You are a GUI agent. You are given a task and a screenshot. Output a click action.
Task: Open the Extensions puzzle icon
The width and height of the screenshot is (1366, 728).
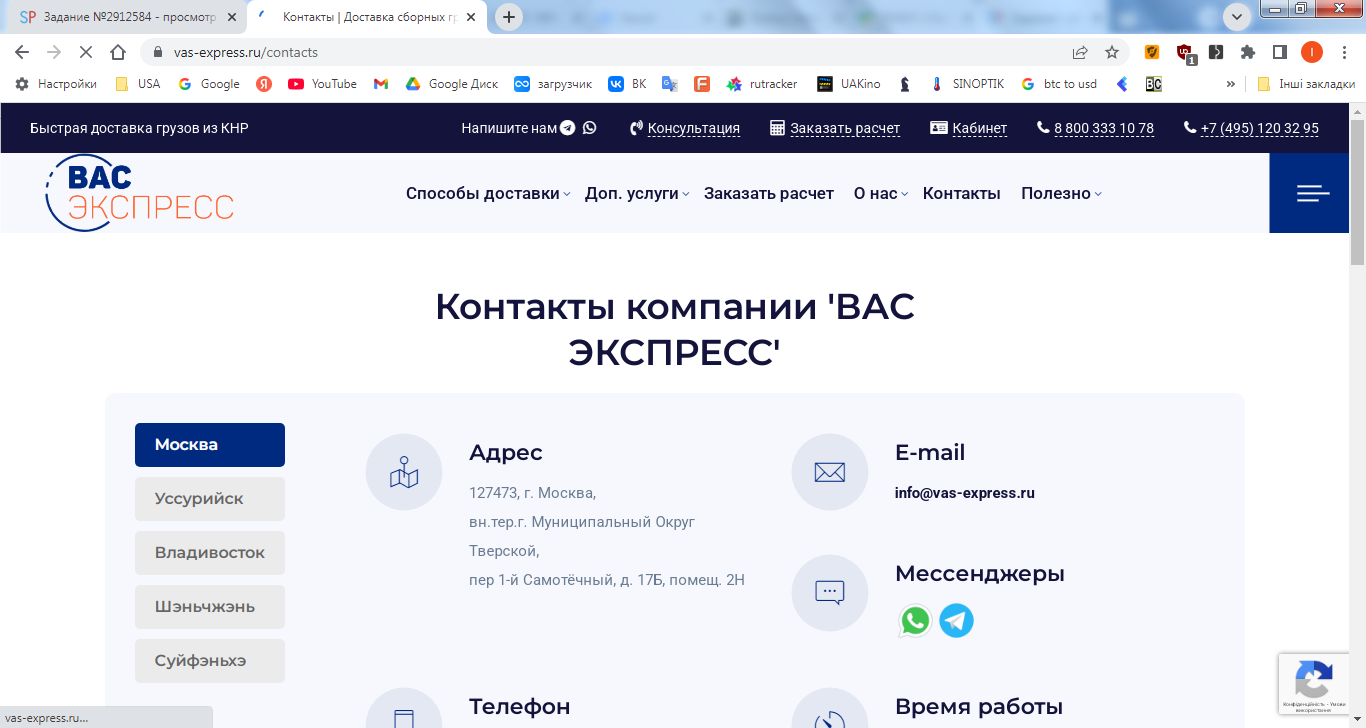[1248, 52]
